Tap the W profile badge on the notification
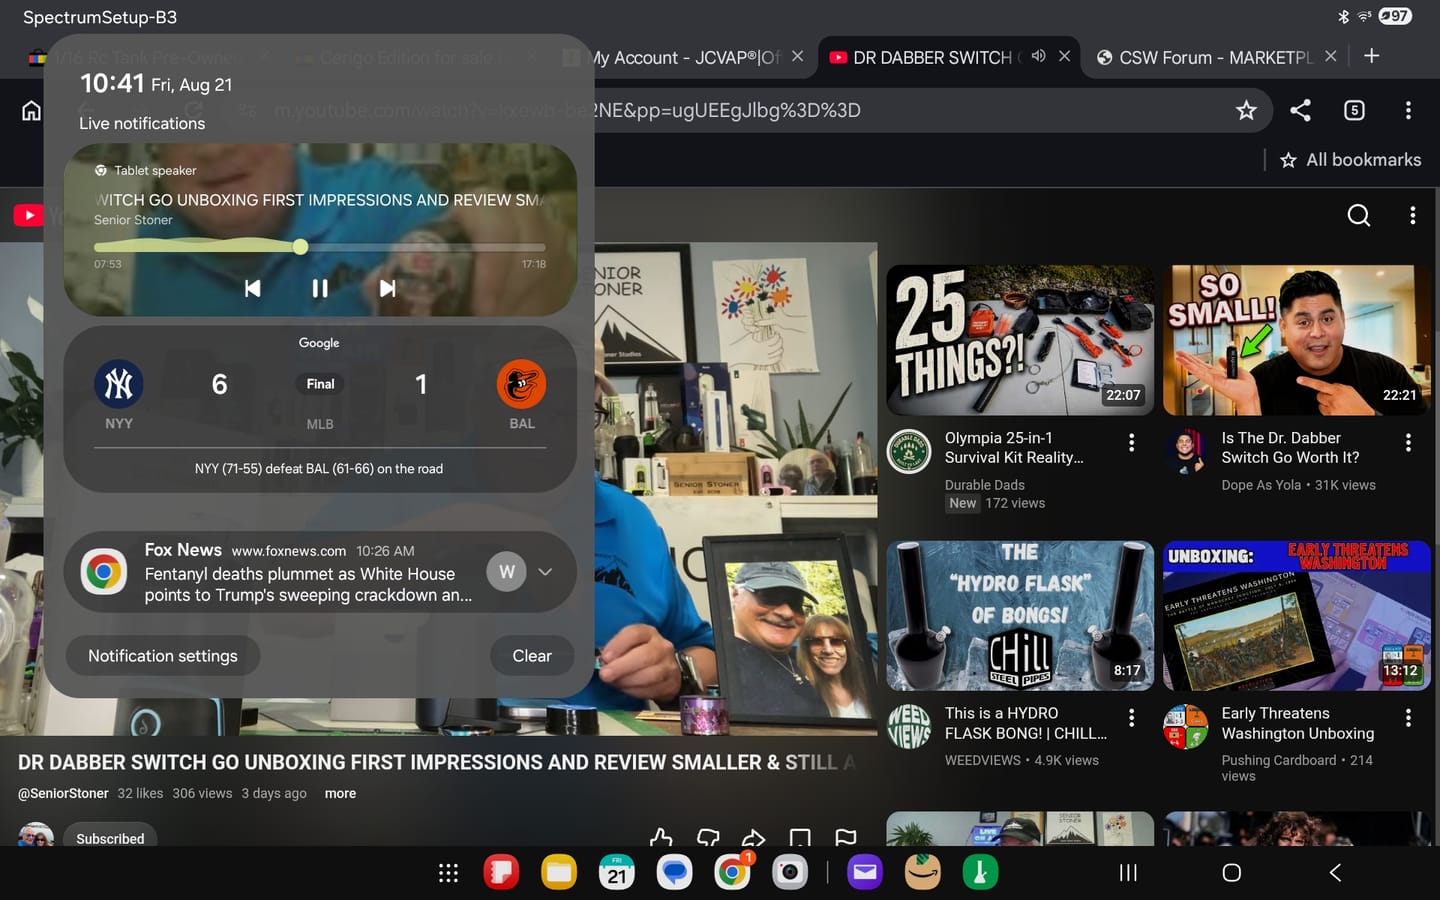The width and height of the screenshot is (1440, 900). click(507, 572)
